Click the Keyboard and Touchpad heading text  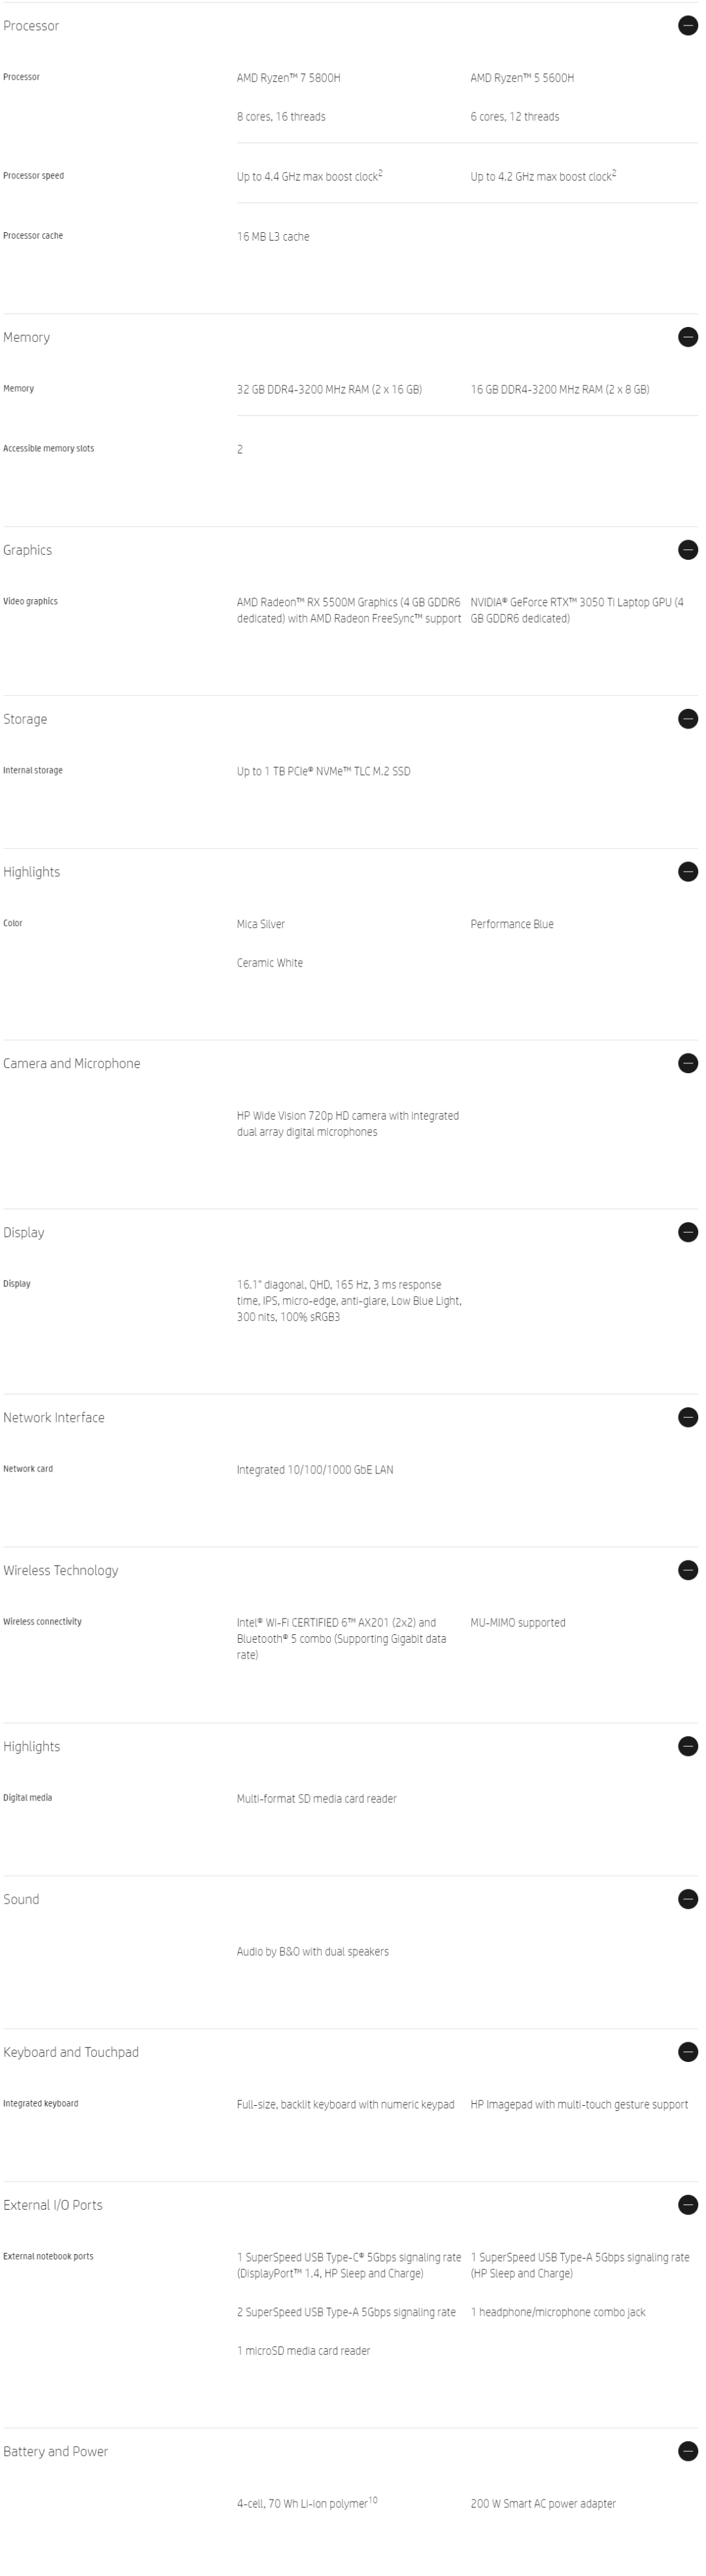pyautogui.click(x=71, y=2052)
